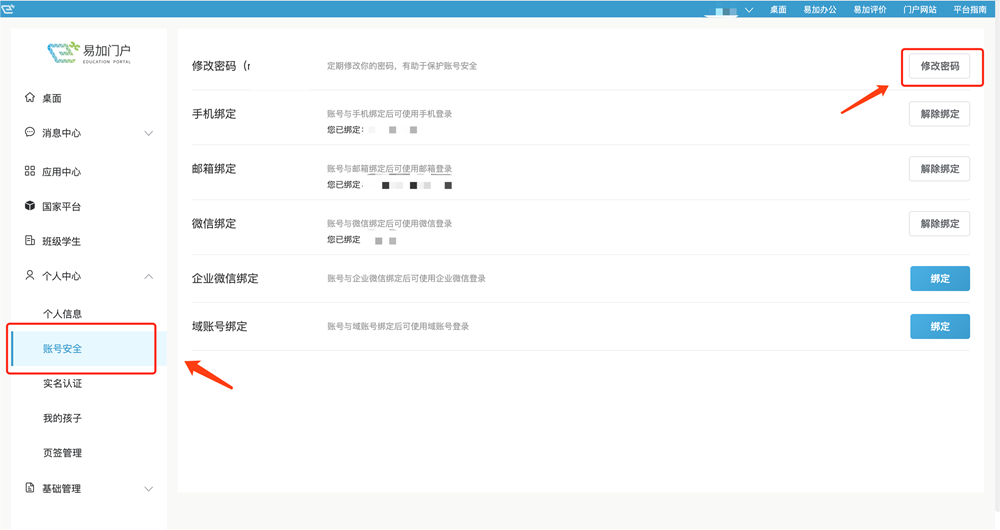Click the 班级学生 label in sidebar

pyautogui.click(x=61, y=241)
